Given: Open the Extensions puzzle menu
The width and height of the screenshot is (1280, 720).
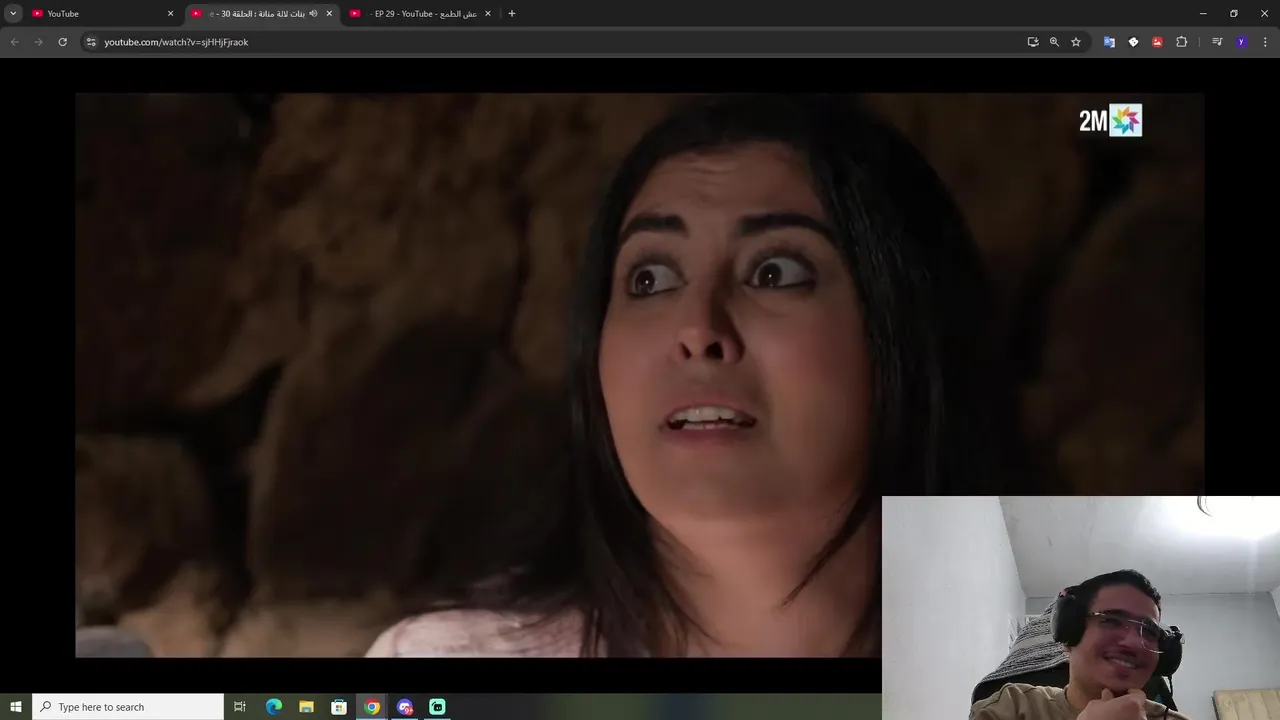Looking at the screenshot, I should pyautogui.click(x=1181, y=42).
